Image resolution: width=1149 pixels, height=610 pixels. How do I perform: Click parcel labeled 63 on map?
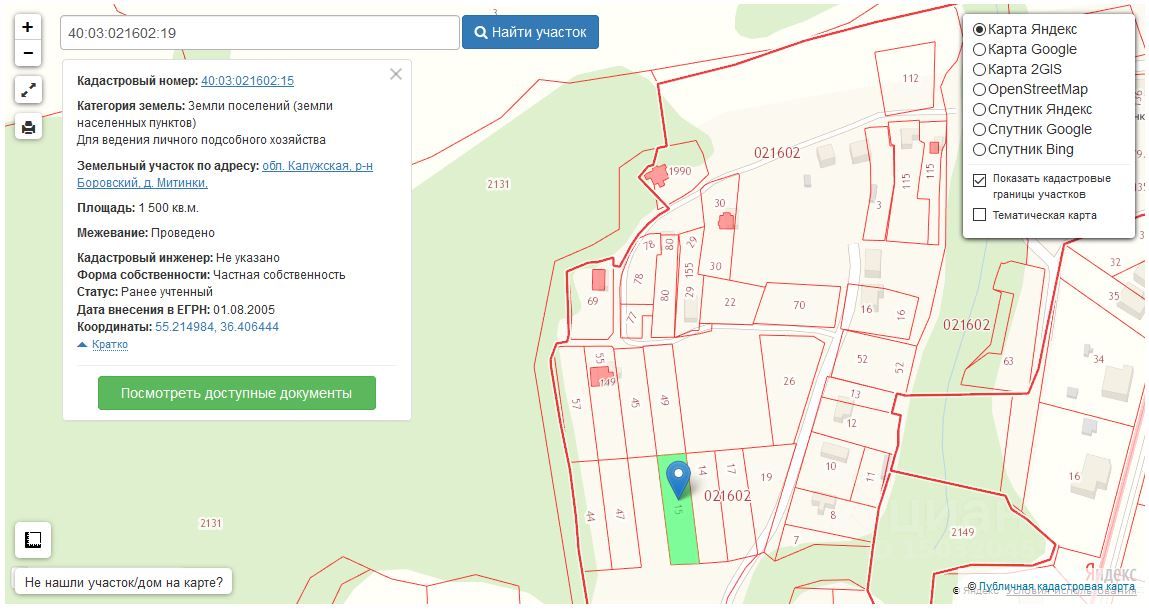tap(1009, 361)
